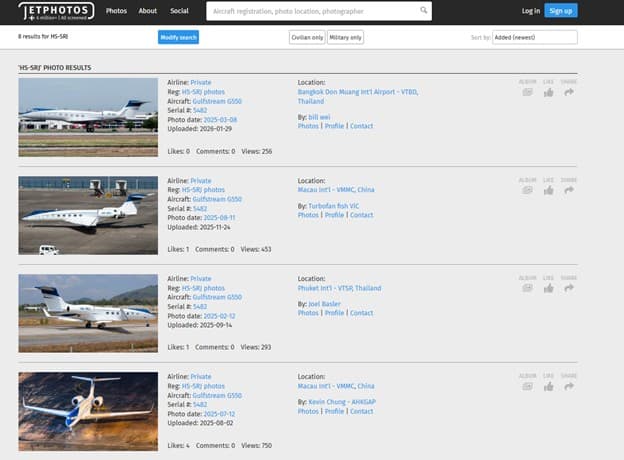This screenshot has height=460, width=624.
Task: Open the Photos menu
Action: (116, 11)
